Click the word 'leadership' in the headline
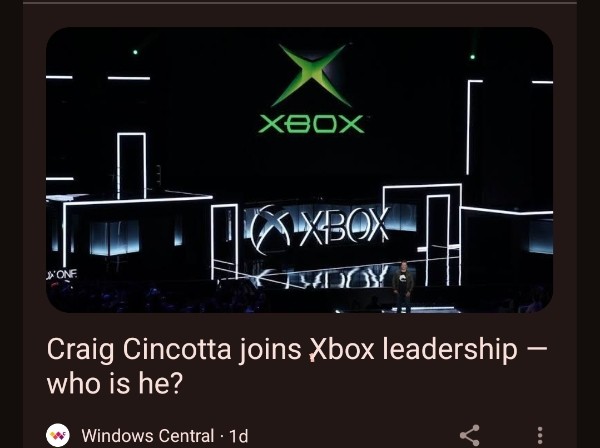This screenshot has width=600, height=448. pos(450,350)
